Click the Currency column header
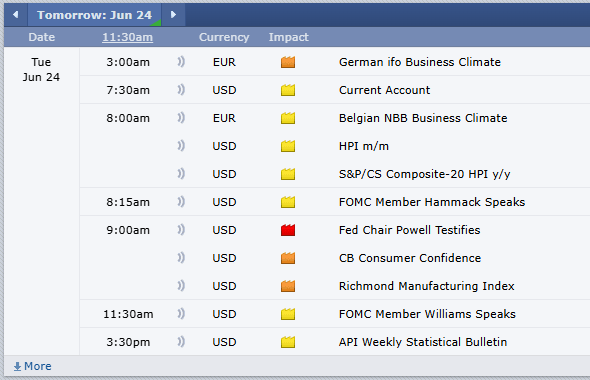The width and height of the screenshot is (590, 380). pyautogui.click(x=224, y=37)
